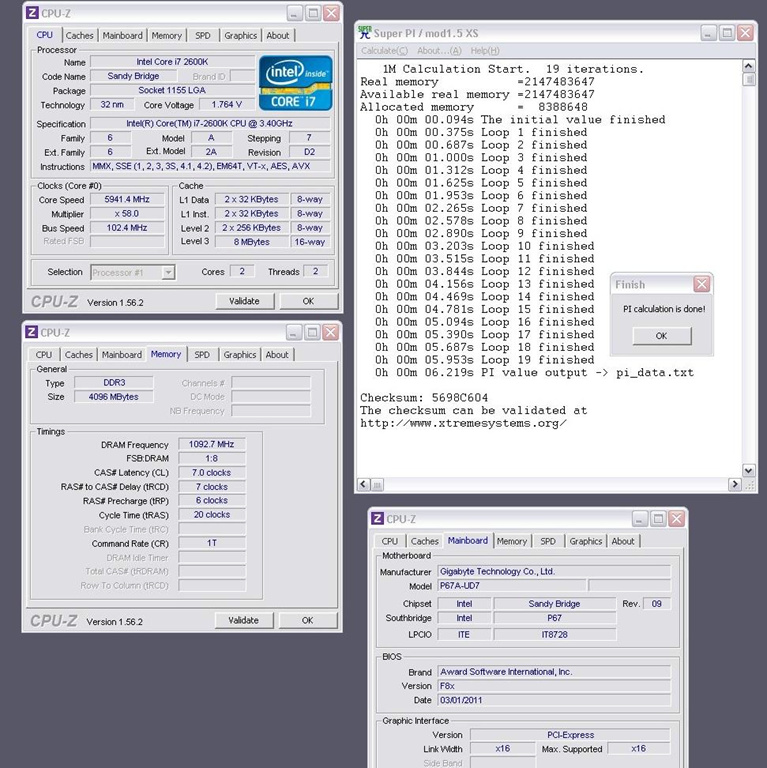Screen dimensions: 767x768
Task: Close the Super PI window
Action: [x=745, y=33]
